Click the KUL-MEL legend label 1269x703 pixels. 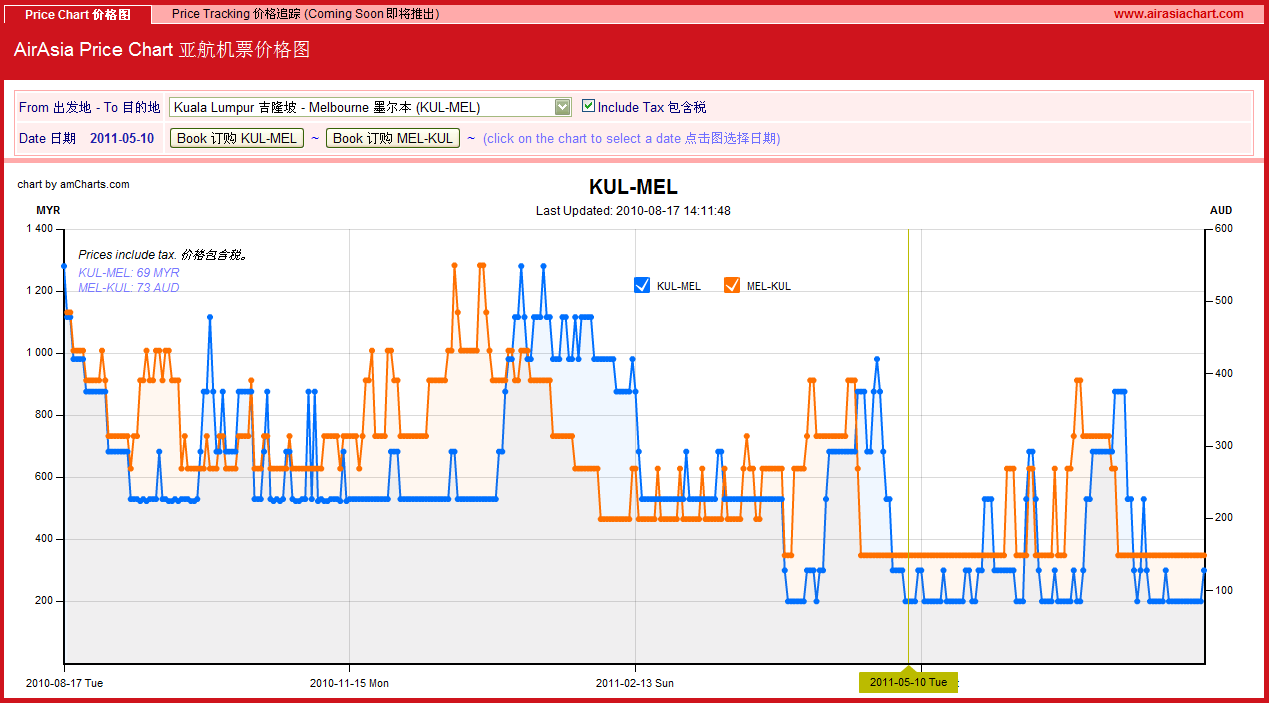tap(679, 286)
